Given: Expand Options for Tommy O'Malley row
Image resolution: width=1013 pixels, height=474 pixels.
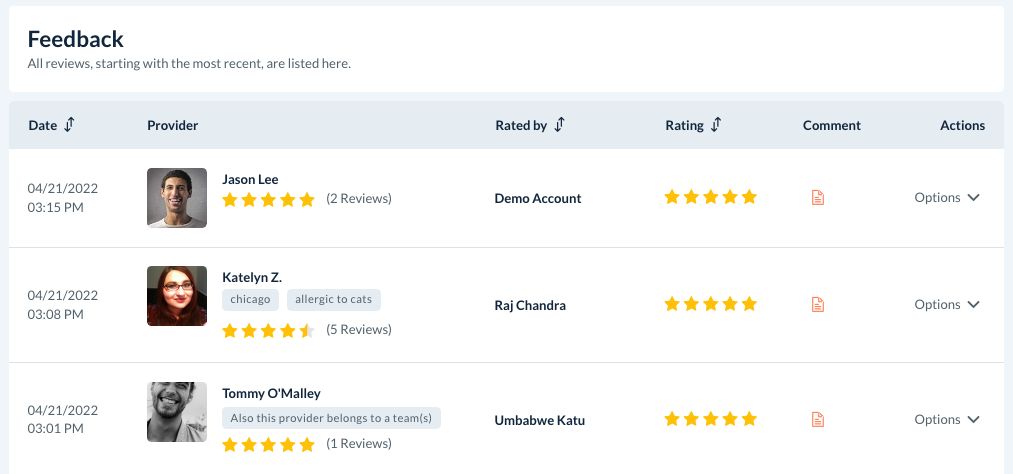Looking at the screenshot, I should (946, 419).
